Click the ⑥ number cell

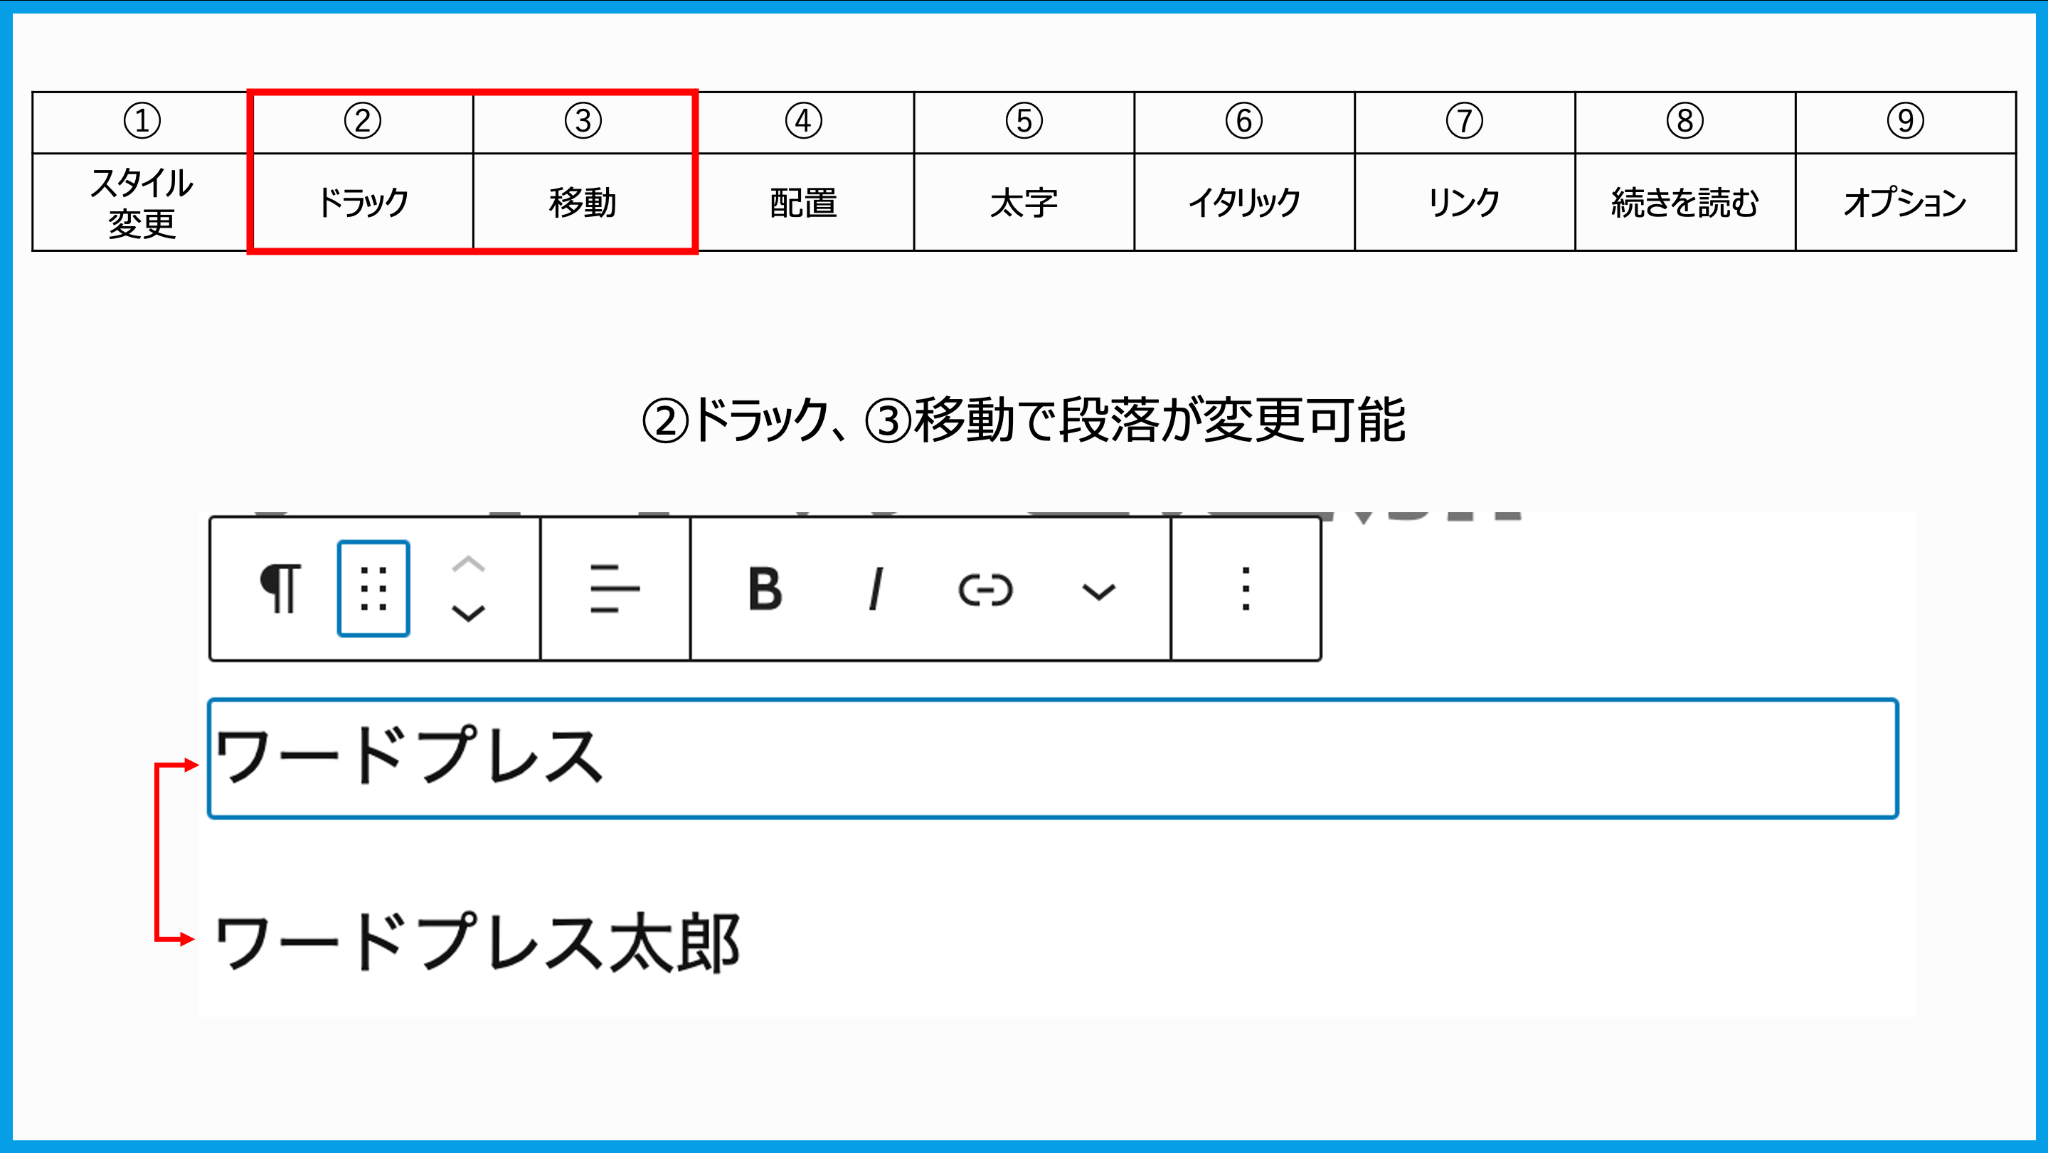pyautogui.click(x=1244, y=122)
